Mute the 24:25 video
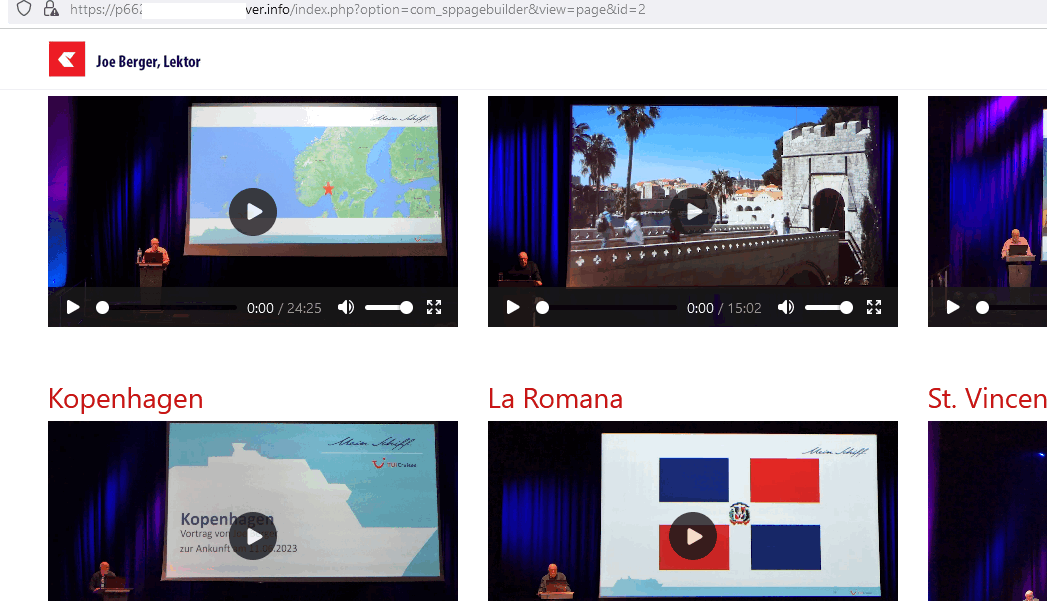The image size is (1047, 601). 346,308
